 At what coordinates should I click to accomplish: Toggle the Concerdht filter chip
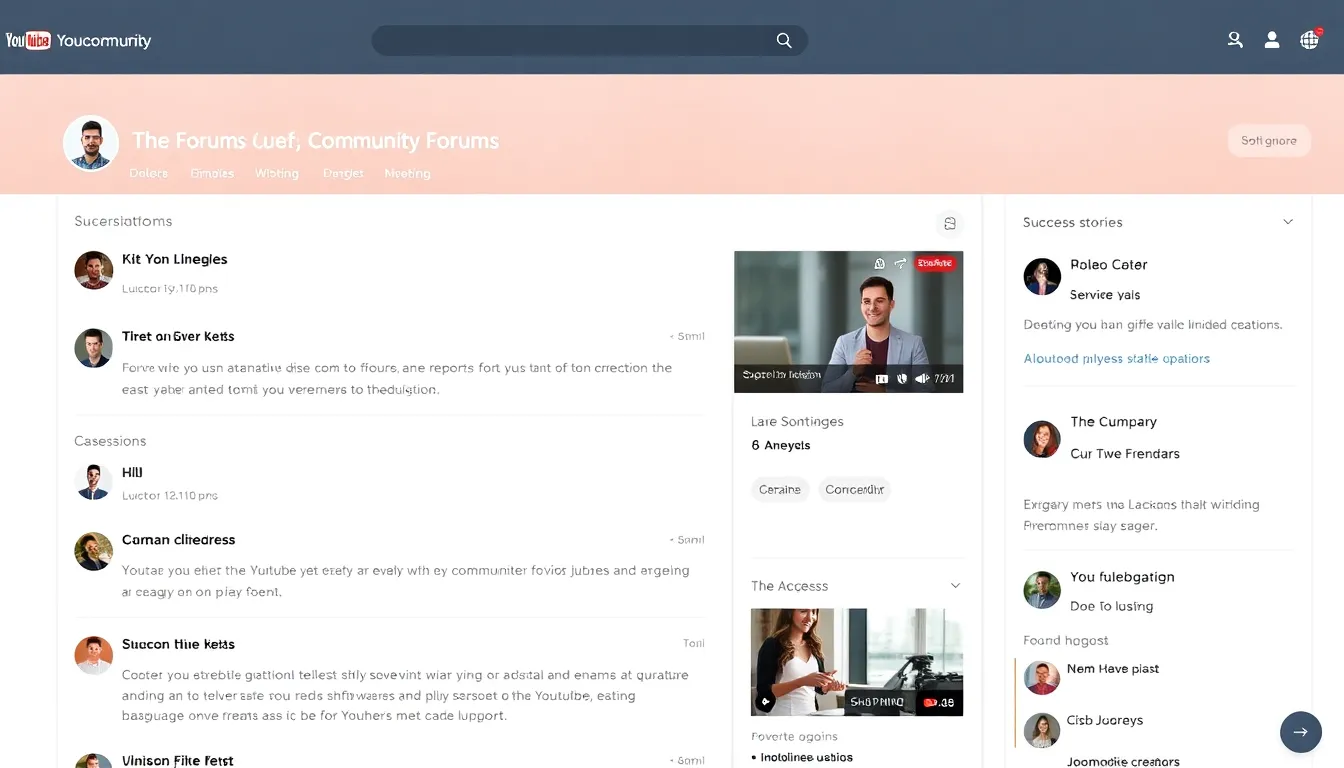pos(854,489)
